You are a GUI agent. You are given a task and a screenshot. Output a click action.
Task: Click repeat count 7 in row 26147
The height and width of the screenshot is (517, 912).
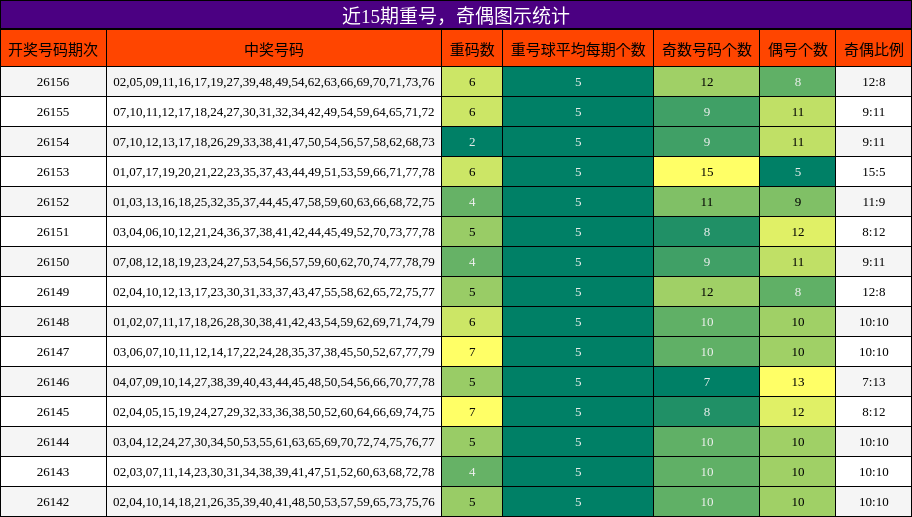[x=472, y=352]
